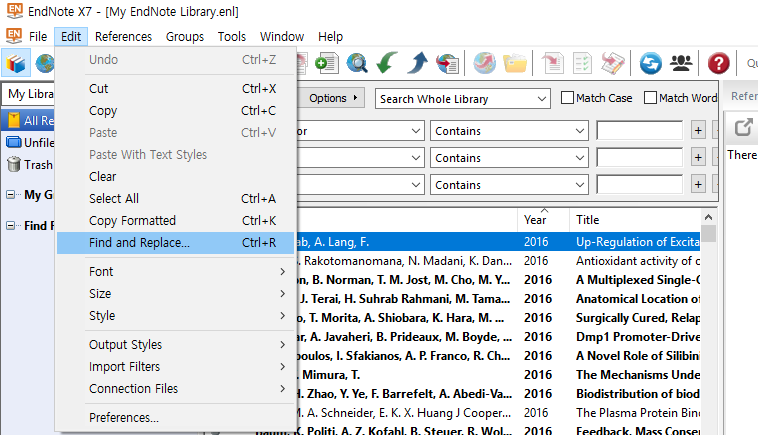758x435 pixels.
Task: Click the Import green arrow icon
Action: click(x=387, y=63)
